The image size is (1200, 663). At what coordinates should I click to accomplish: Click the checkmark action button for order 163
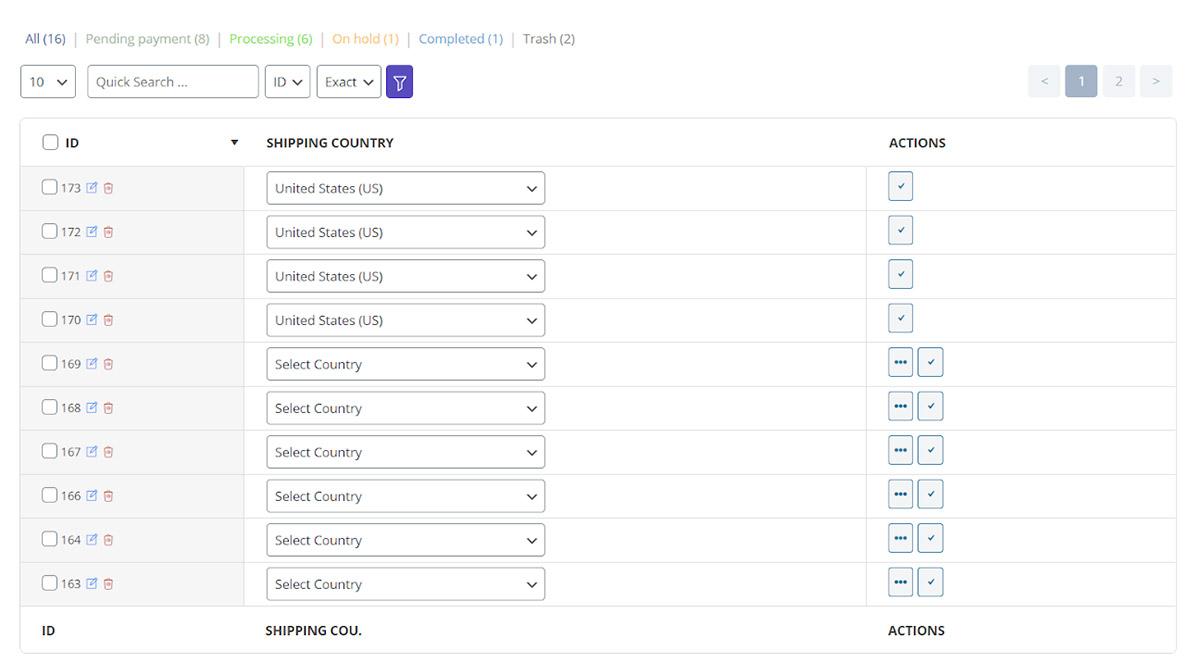pyautogui.click(x=930, y=583)
